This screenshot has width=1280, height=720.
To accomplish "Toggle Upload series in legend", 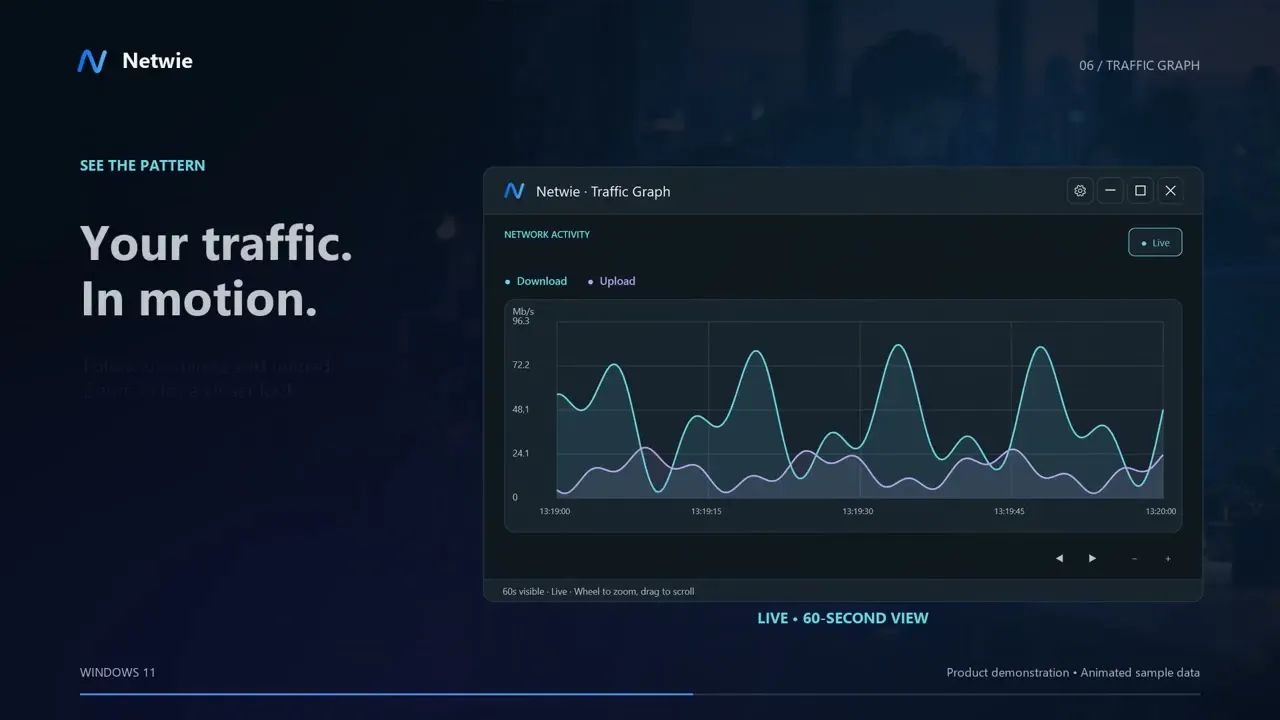I will tap(611, 281).
